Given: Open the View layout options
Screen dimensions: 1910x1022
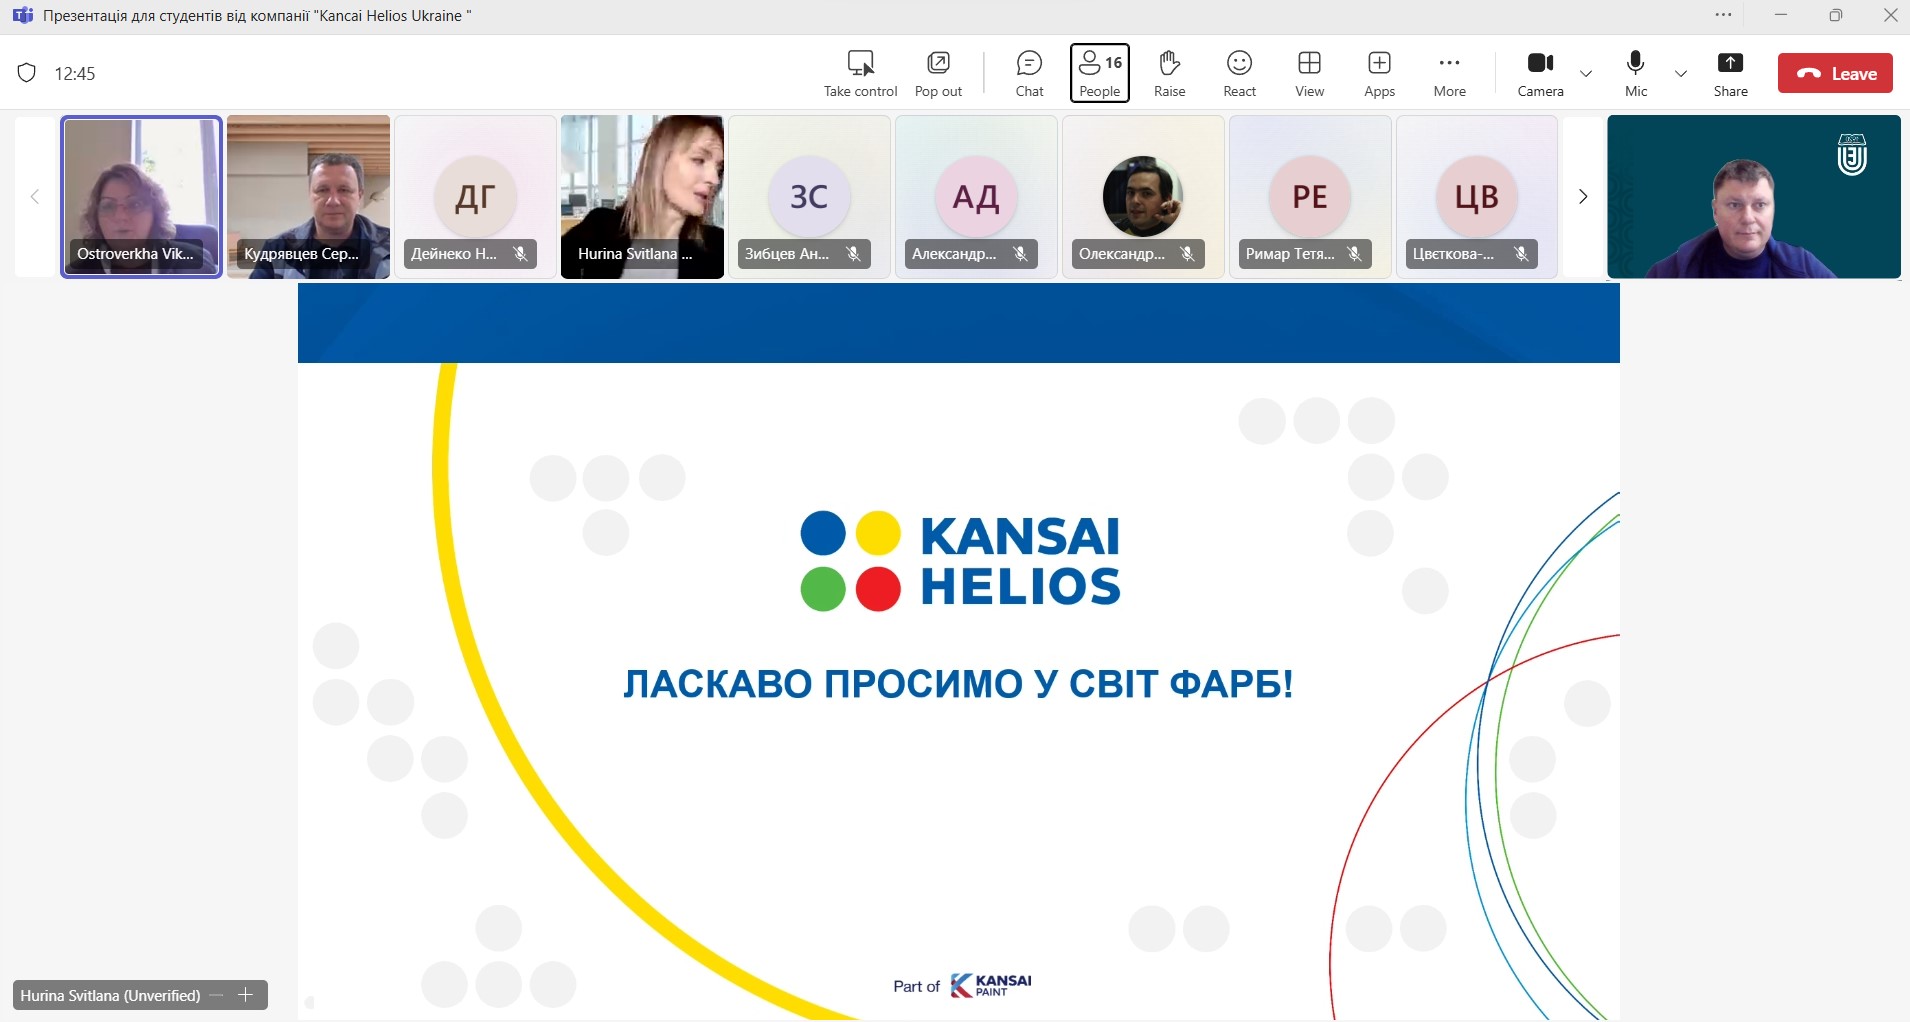Looking at the screenshot, I should [1309, 74].
